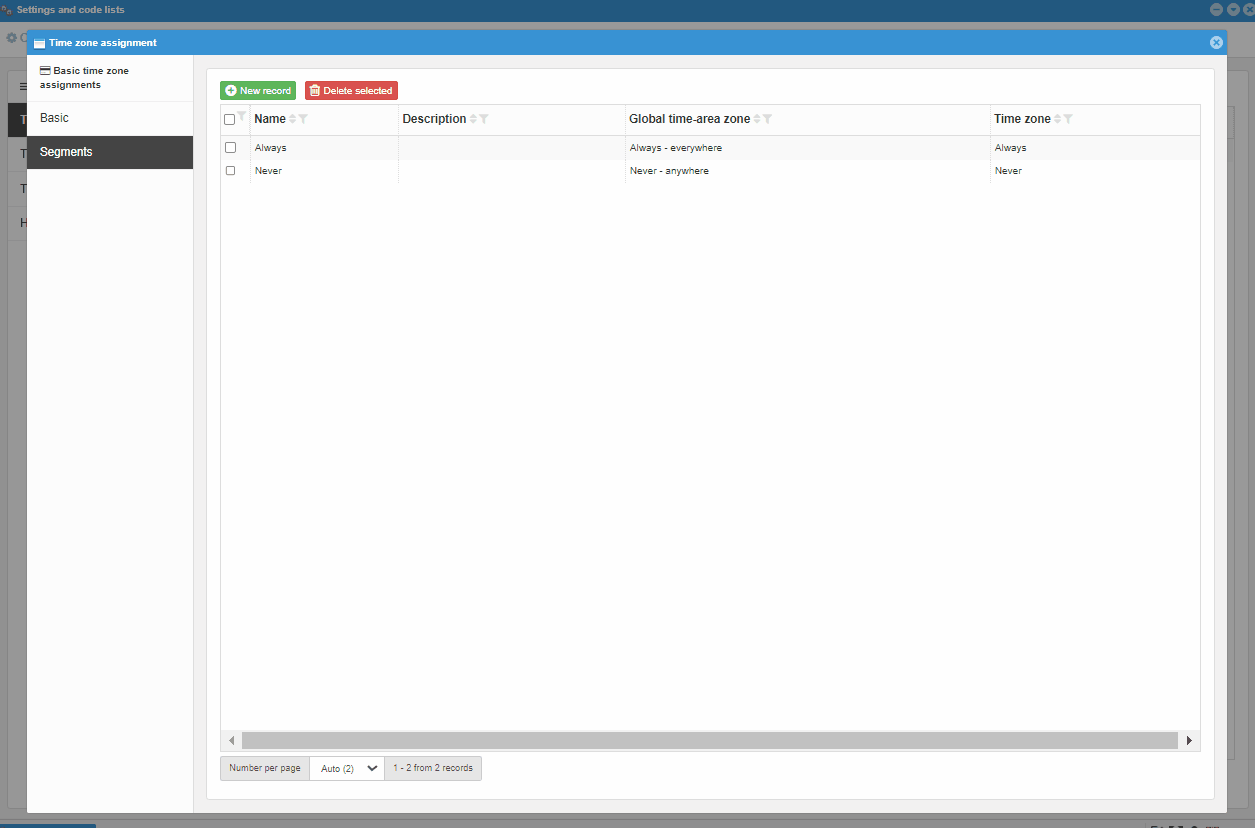Click the horizontal scrollbar right arrow
The width and height of the screenshot is (1255, 828).
coord(1189,741)
